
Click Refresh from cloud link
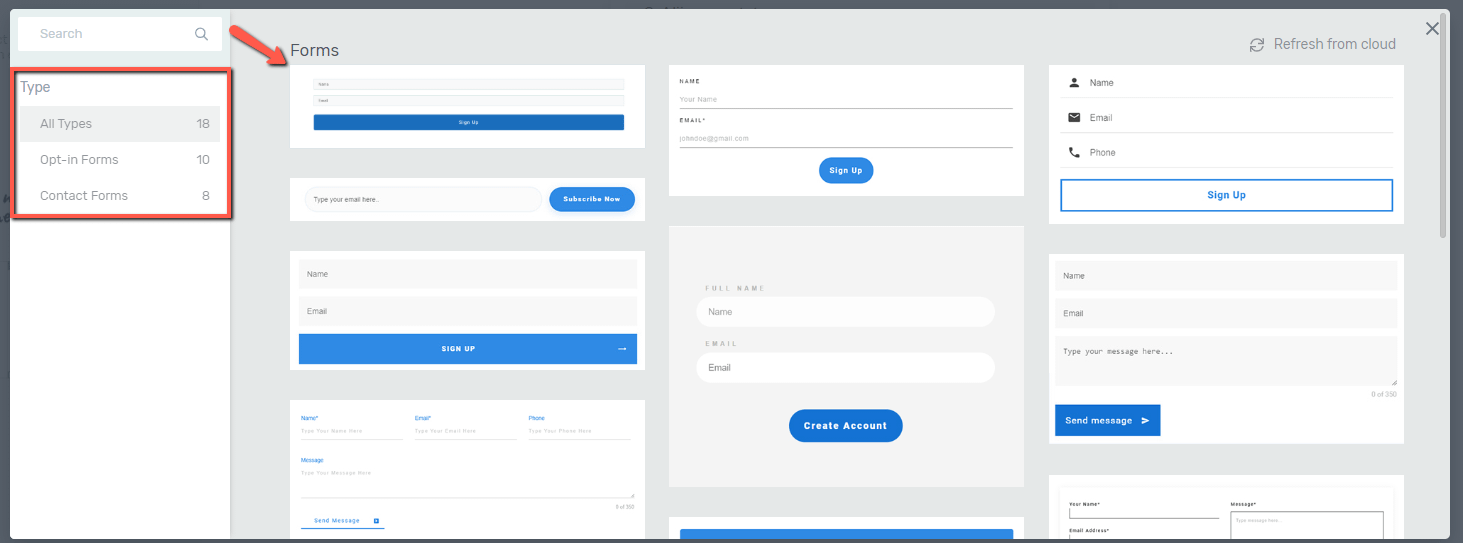click(x=1334, y=45)
